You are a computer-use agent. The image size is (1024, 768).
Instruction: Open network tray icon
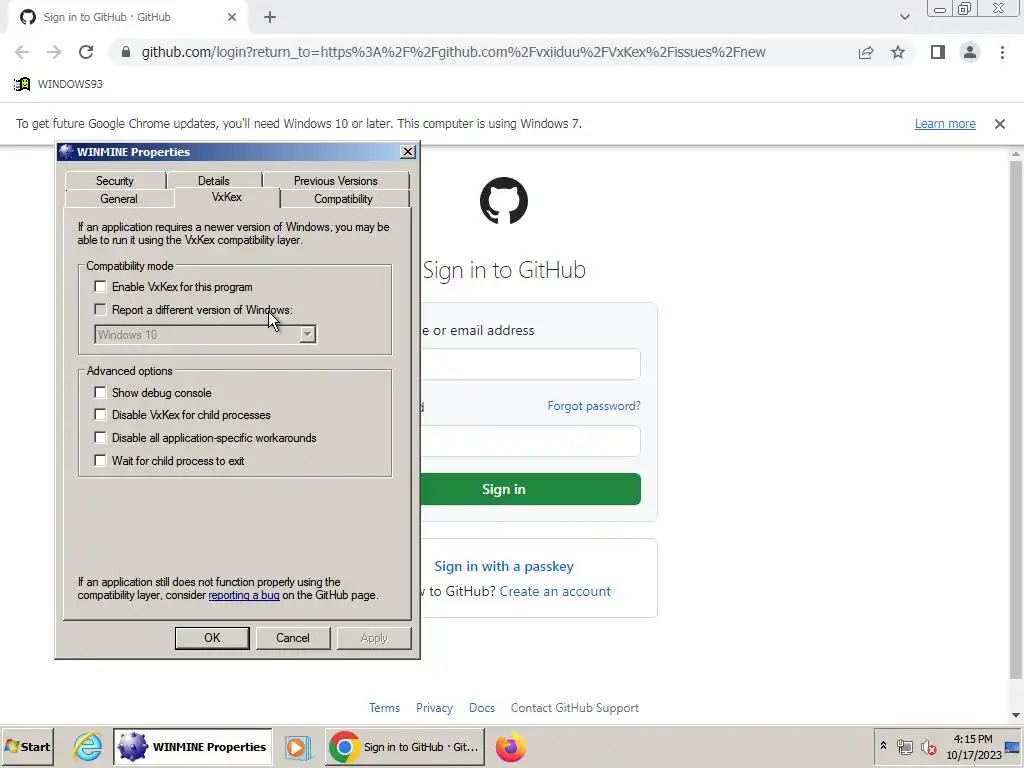coord(904,747)
